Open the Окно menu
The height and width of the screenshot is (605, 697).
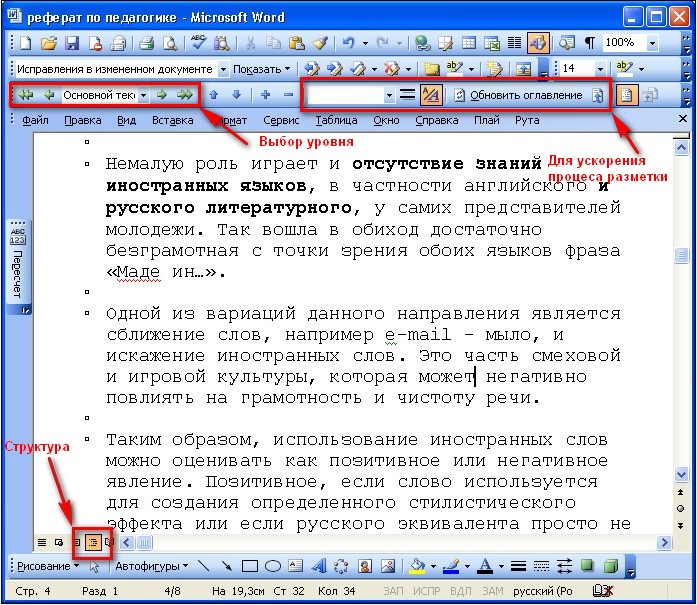(x=386, y=120)
